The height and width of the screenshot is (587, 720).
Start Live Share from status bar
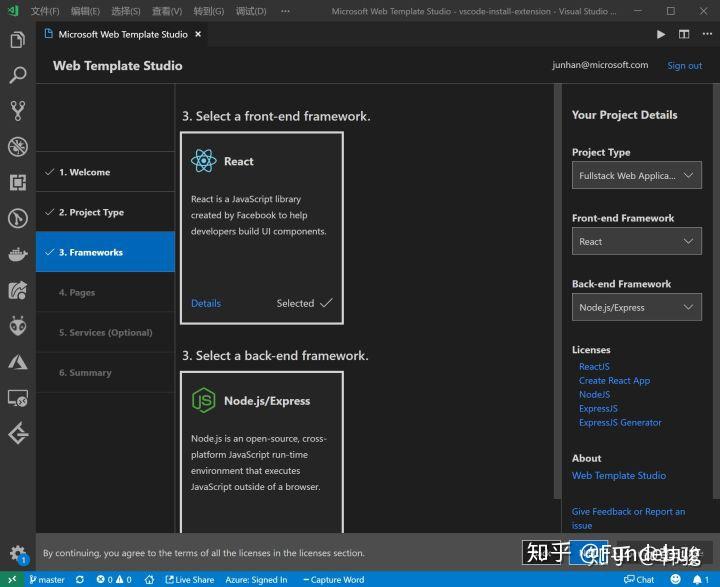(190, 580)
